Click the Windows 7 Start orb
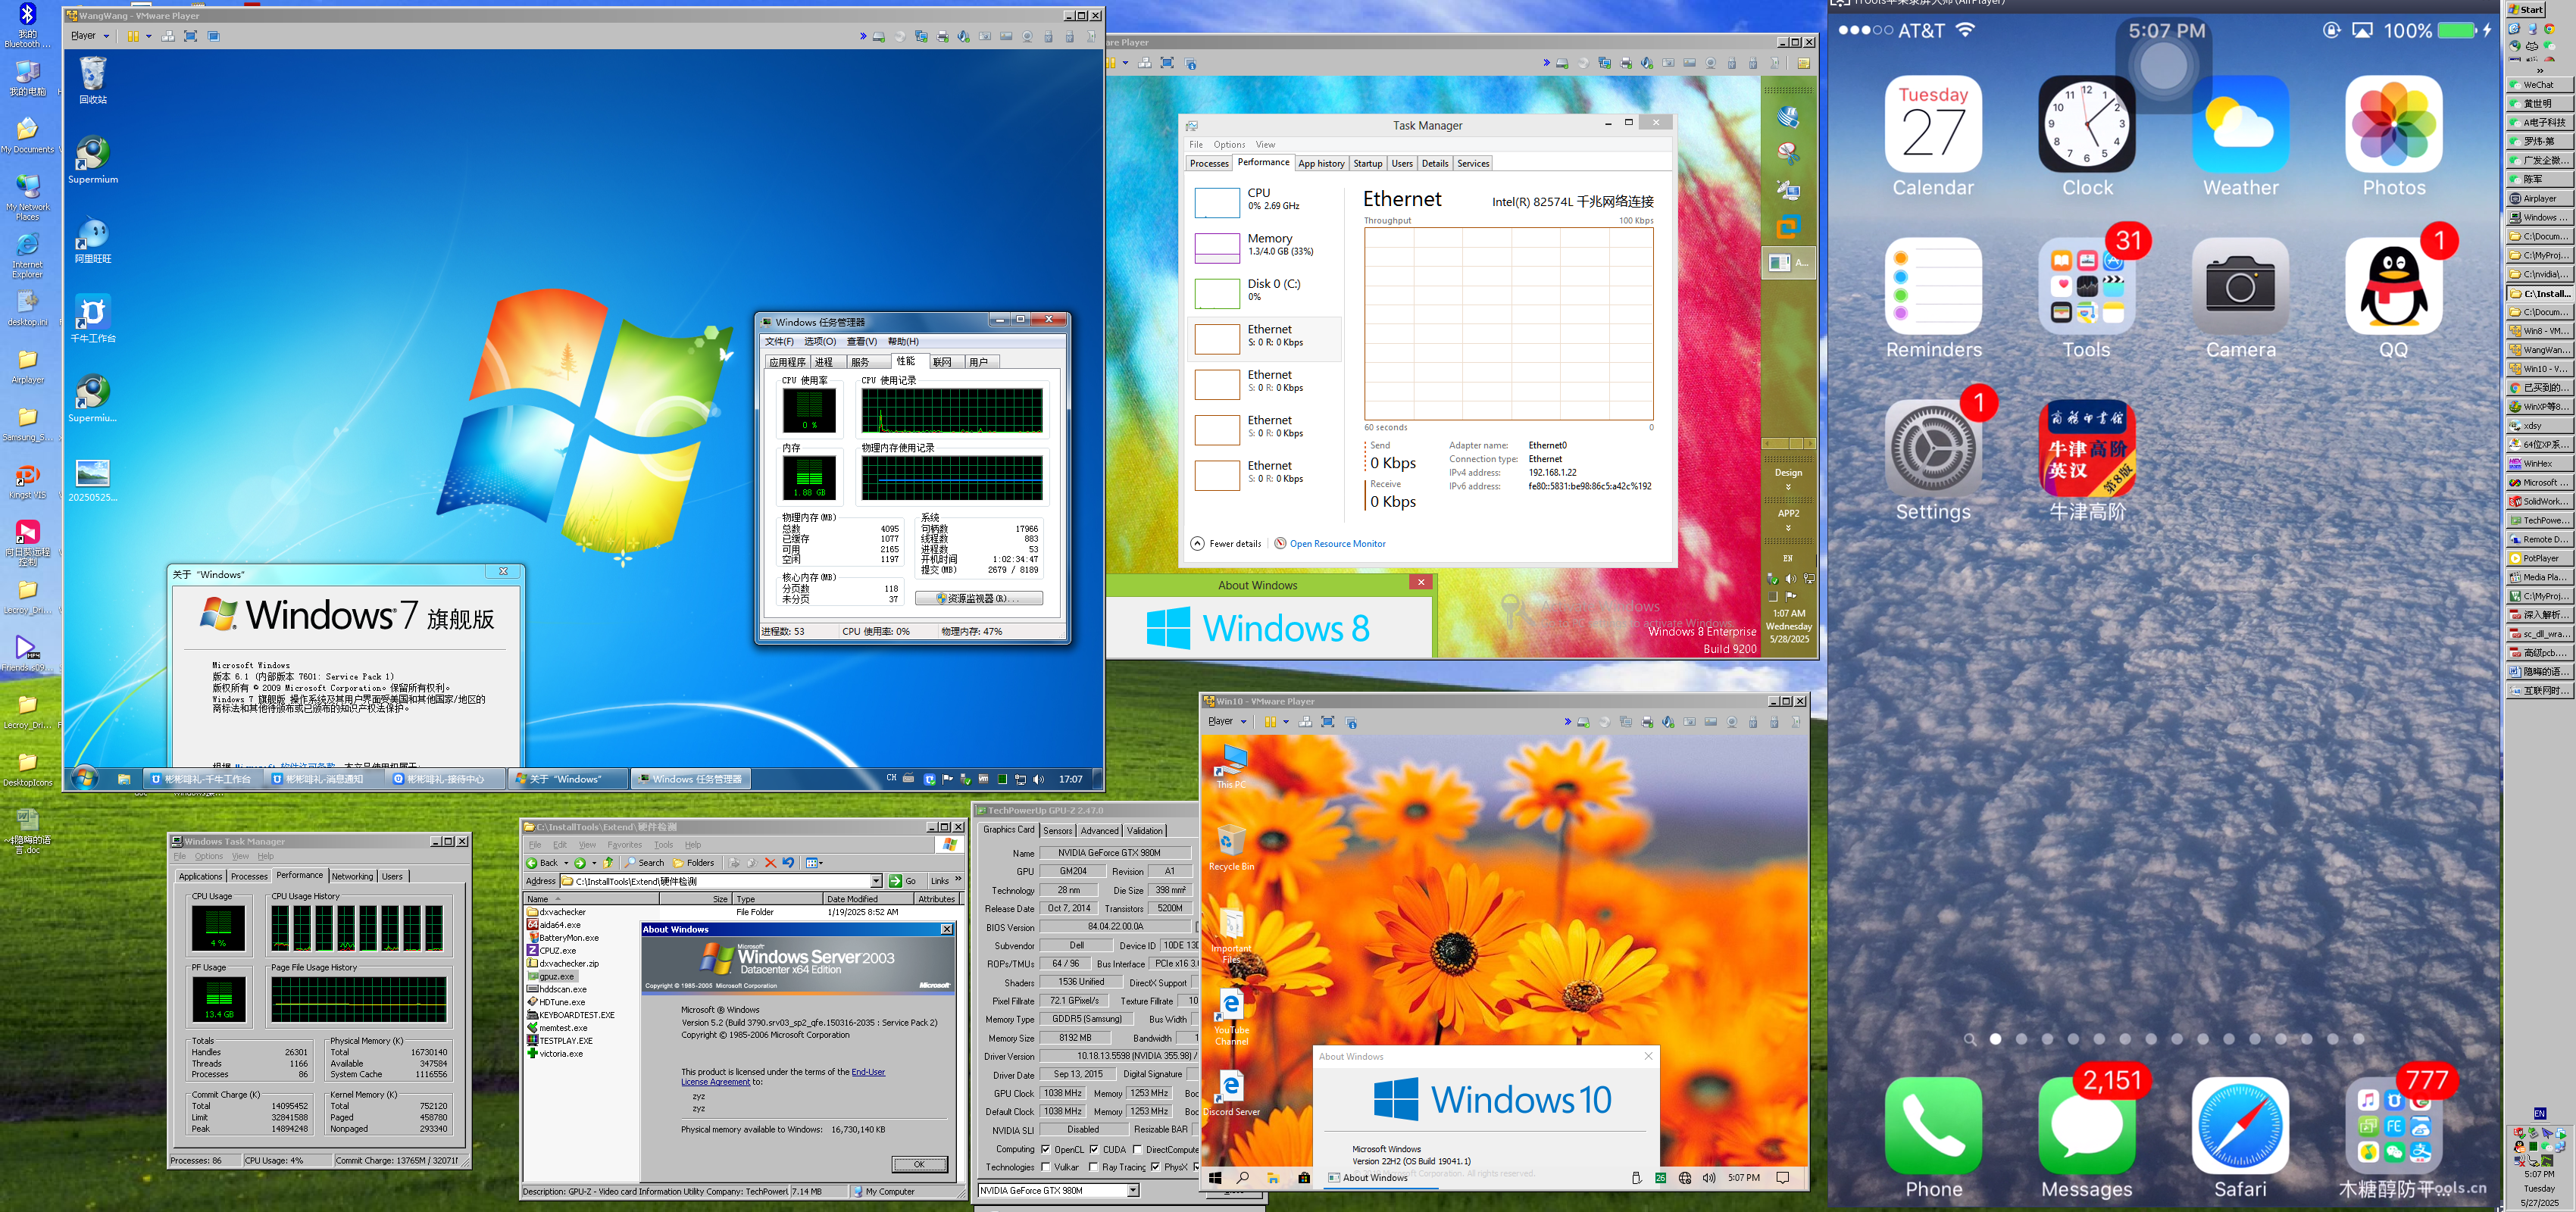 [x=85, y=778]
